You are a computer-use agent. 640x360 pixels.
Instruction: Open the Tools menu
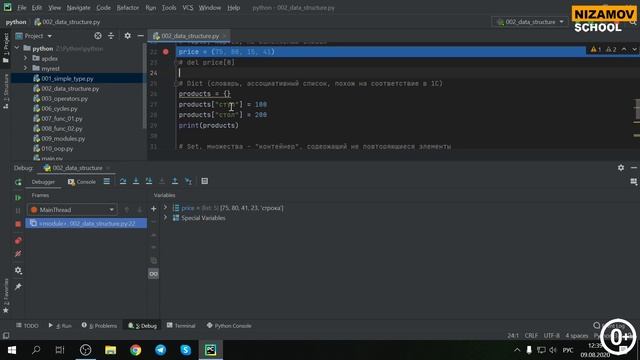169,8
